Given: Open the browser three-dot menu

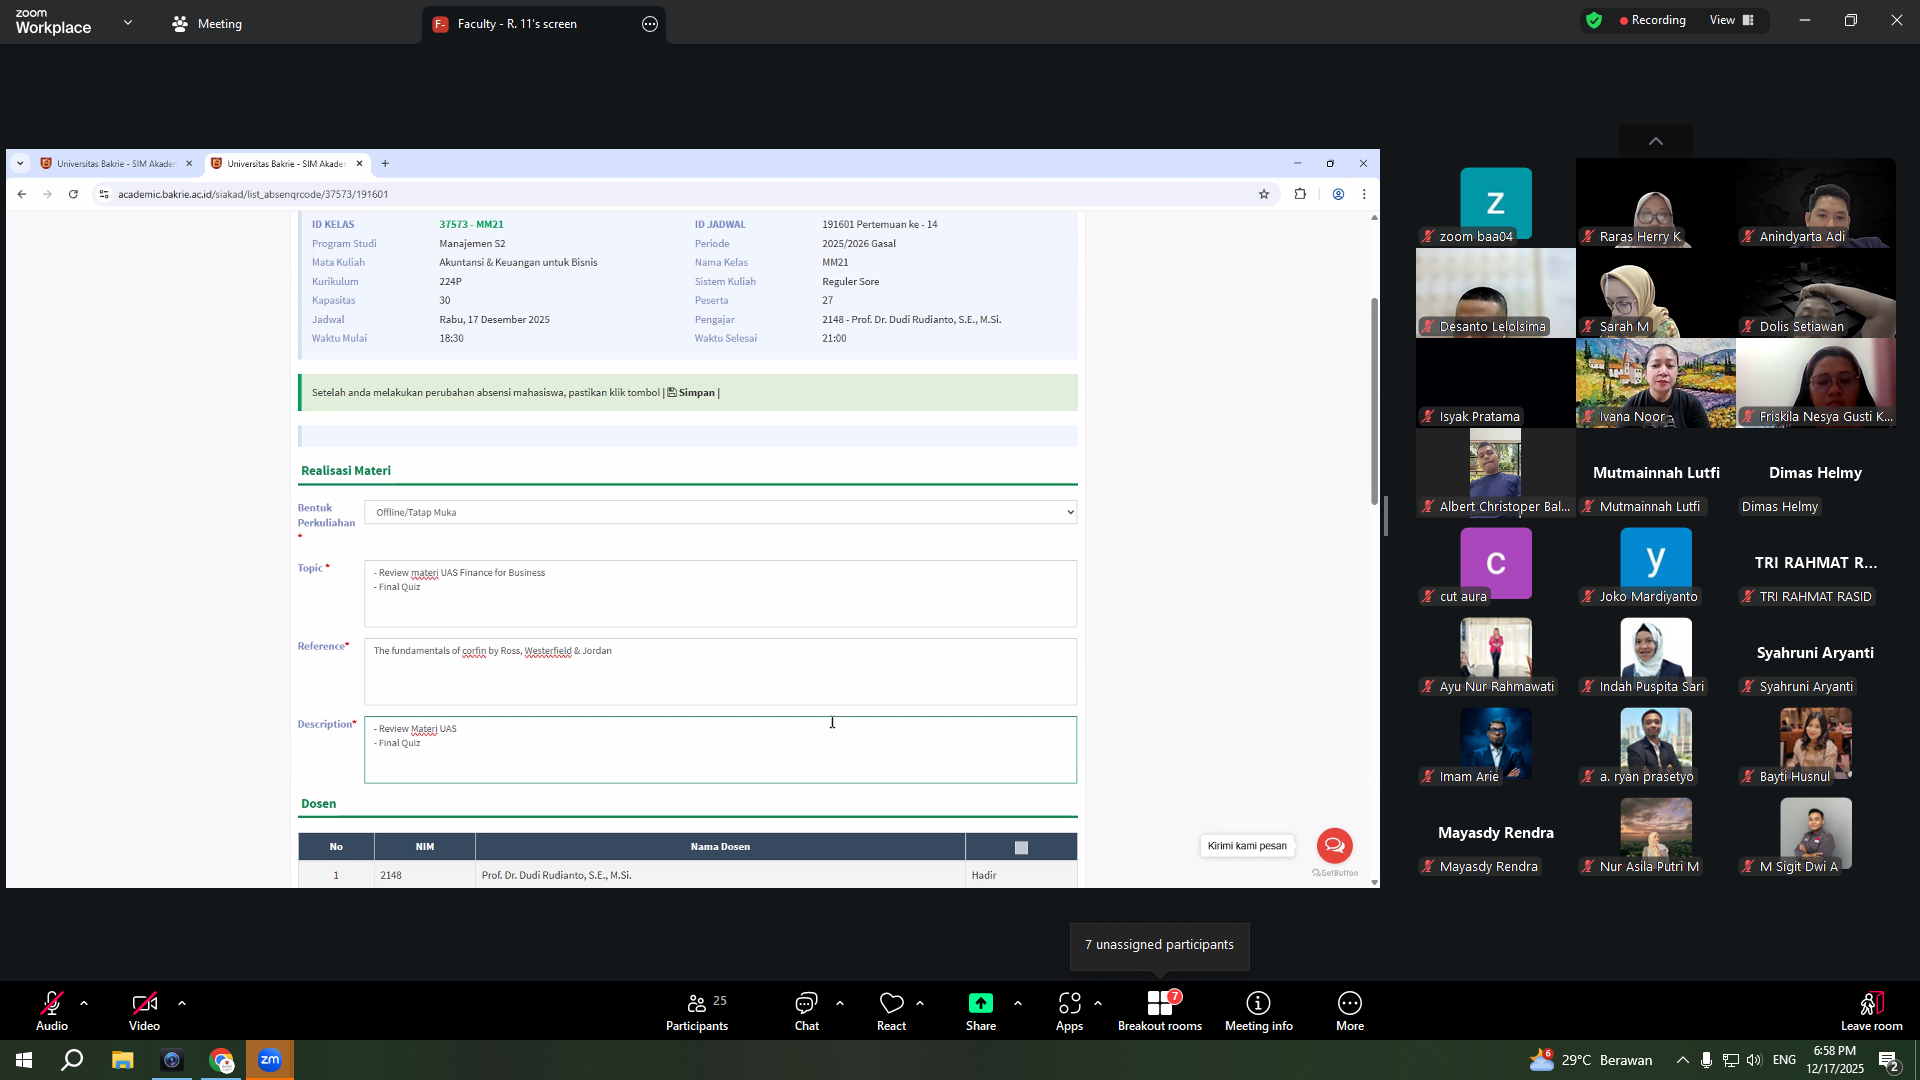Looking at the screenshot, I should click(1364, 194).
